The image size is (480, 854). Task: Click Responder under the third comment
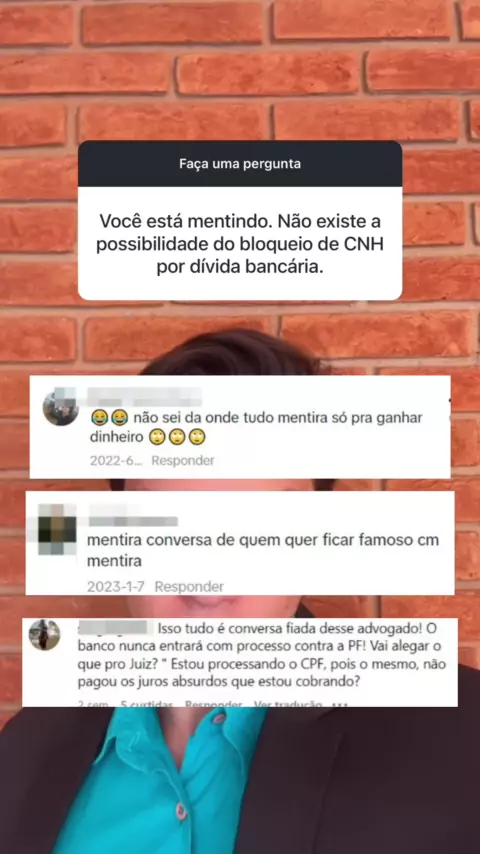(213, 704)
